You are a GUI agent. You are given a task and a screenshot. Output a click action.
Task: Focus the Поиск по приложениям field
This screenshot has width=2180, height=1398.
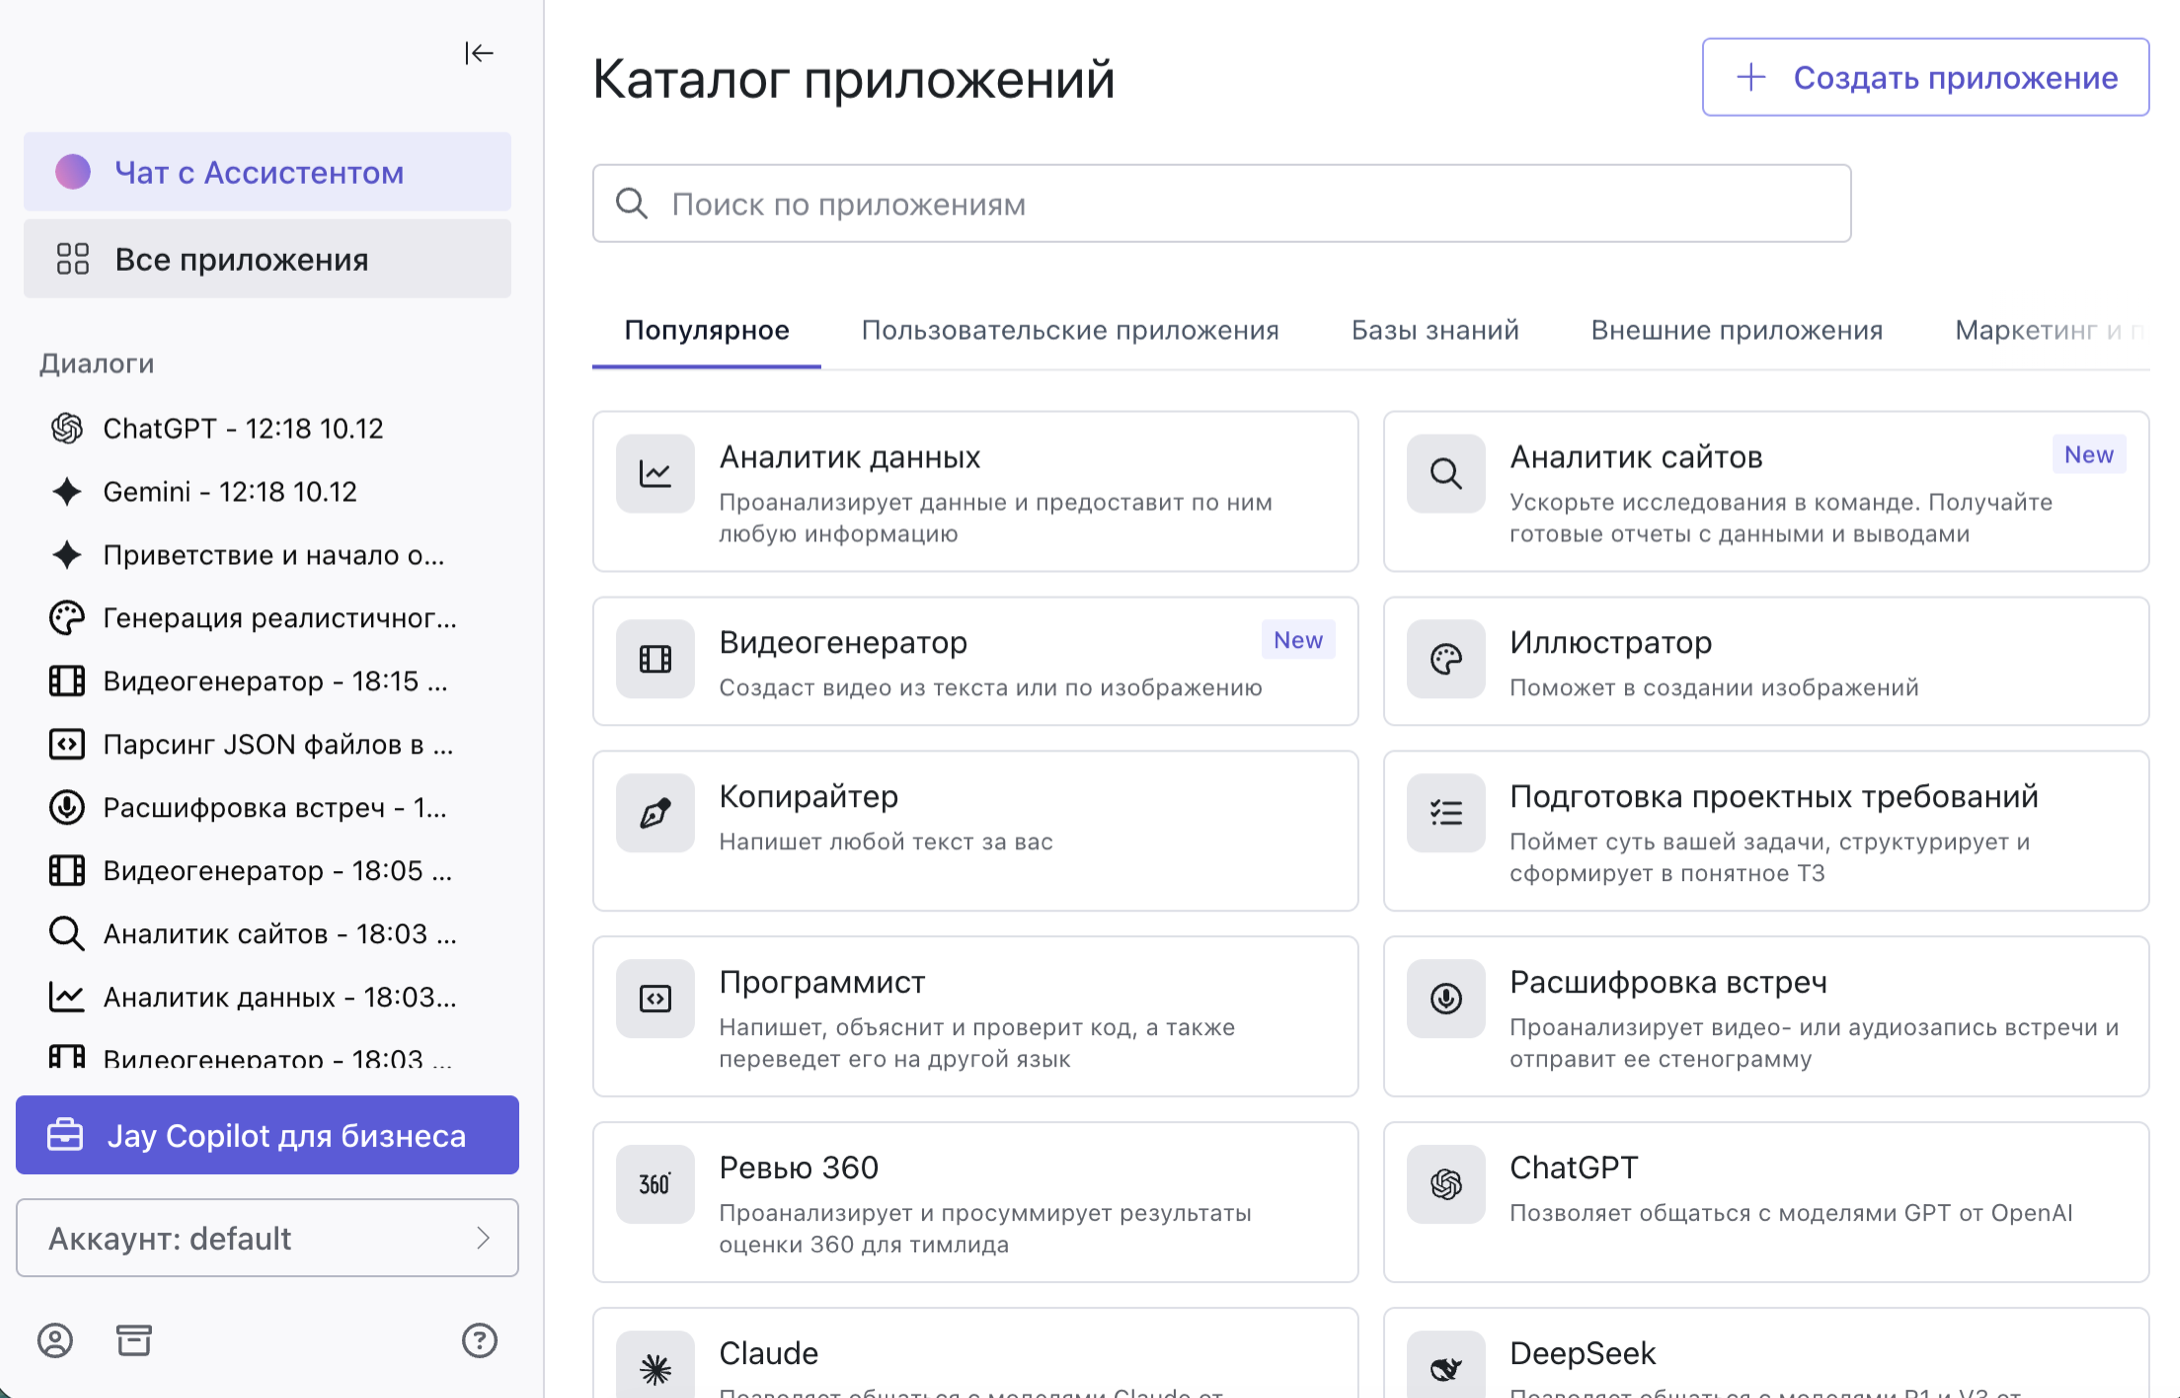click(1220, 204)
